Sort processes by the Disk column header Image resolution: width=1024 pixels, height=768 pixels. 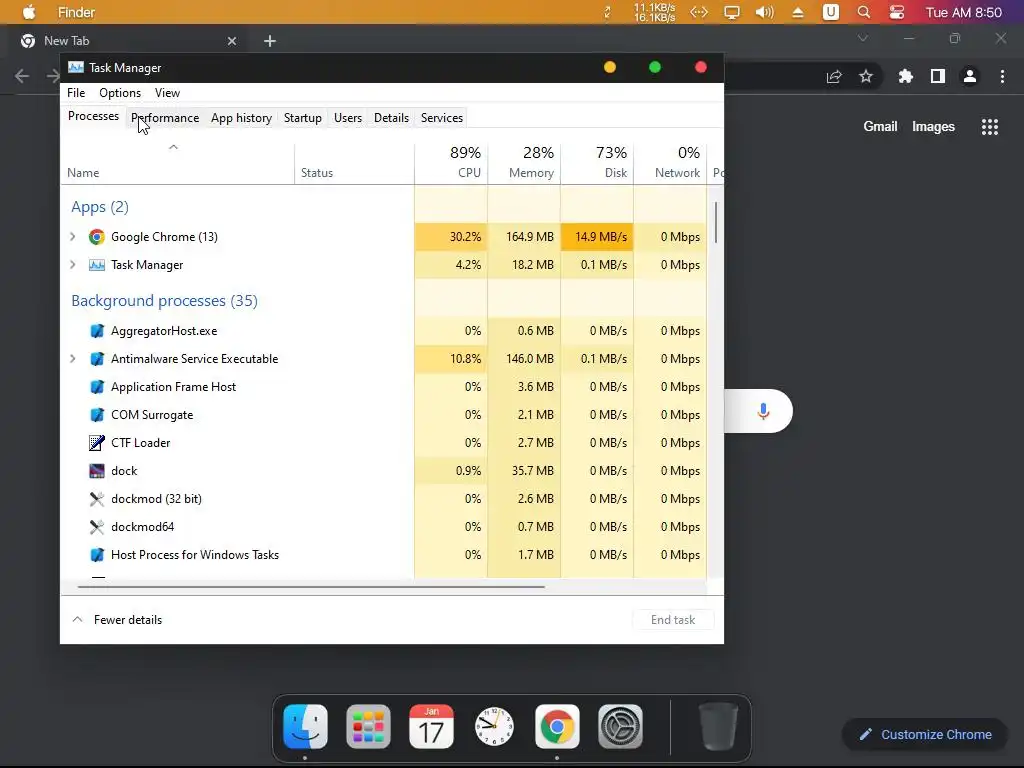coord(597,163)
